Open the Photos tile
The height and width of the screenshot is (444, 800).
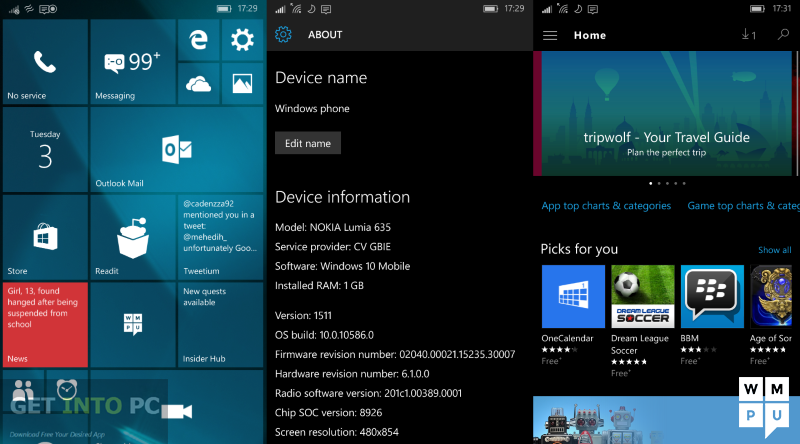242,84
